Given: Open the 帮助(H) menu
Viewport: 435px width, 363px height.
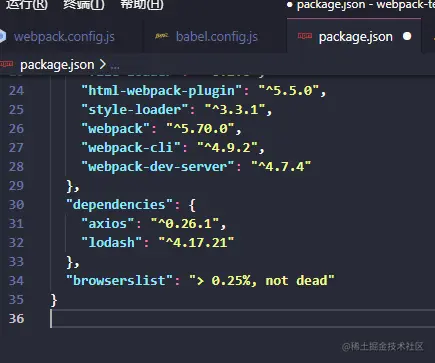Looking at the screenshot, I should tap(142, 5).
